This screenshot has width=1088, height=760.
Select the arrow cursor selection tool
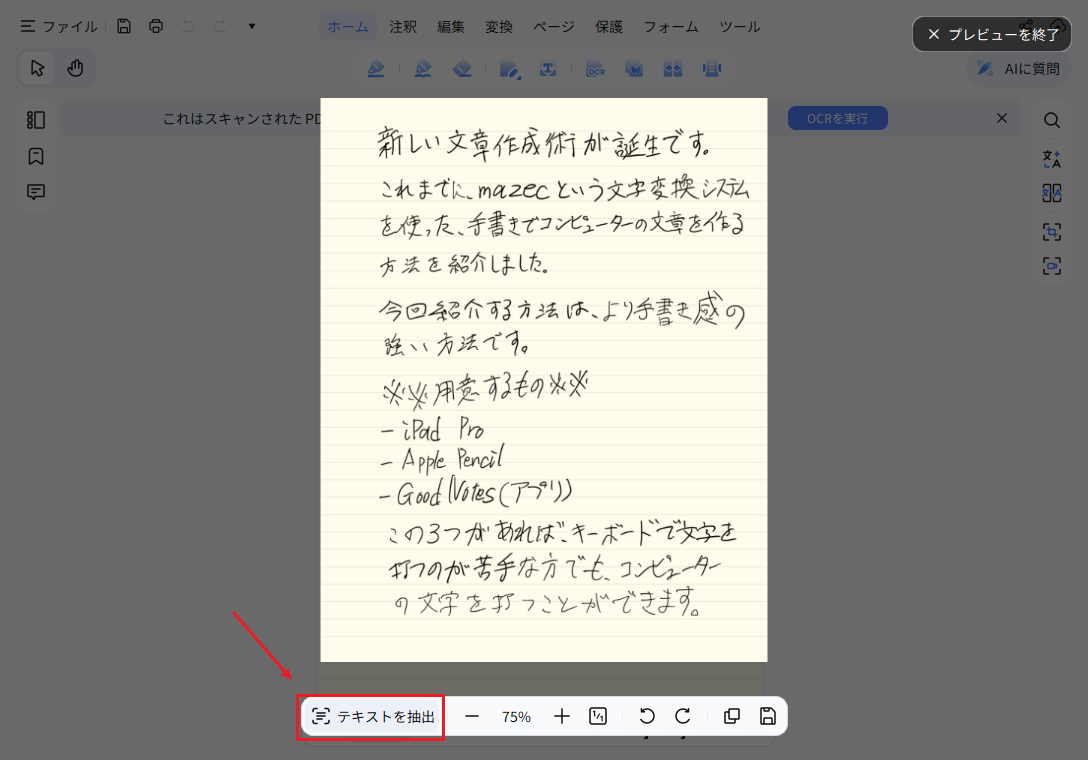(x=37, y=68)
